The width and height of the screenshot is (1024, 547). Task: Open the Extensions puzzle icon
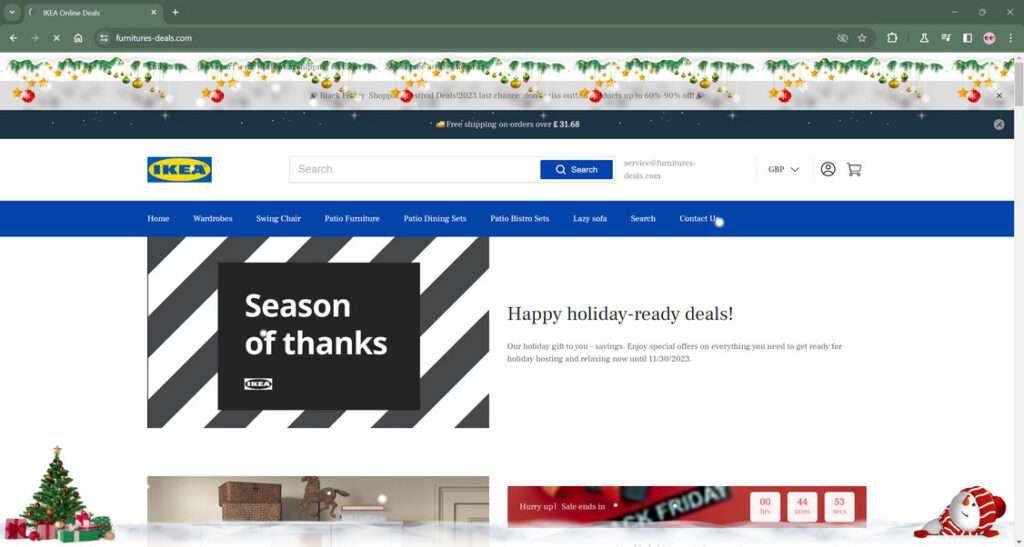[892, 39]
